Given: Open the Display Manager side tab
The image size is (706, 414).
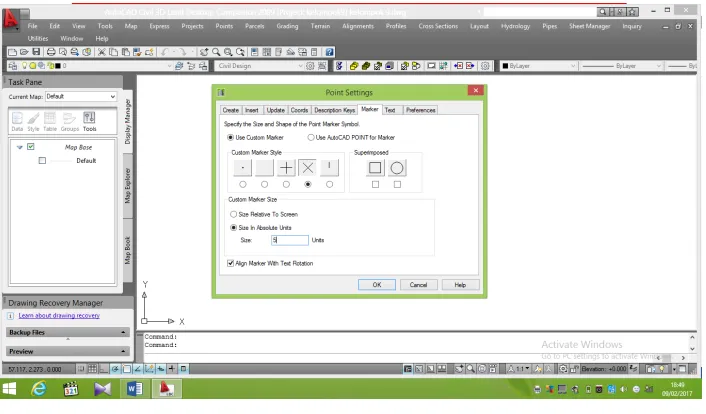Looking at the screenshot, I should [x=127, y=122].
